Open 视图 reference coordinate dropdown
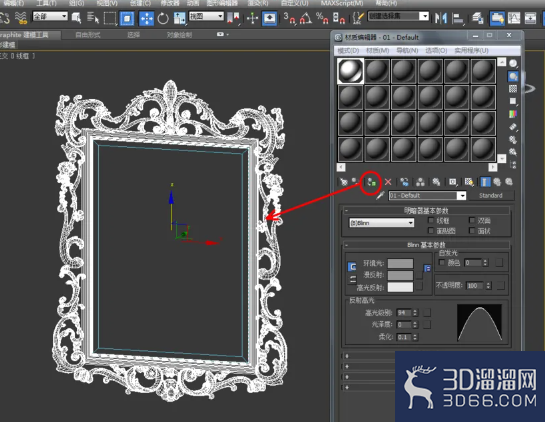Image resolution: width=545 pixels, height=422 pixels. (x=206, y=16)
